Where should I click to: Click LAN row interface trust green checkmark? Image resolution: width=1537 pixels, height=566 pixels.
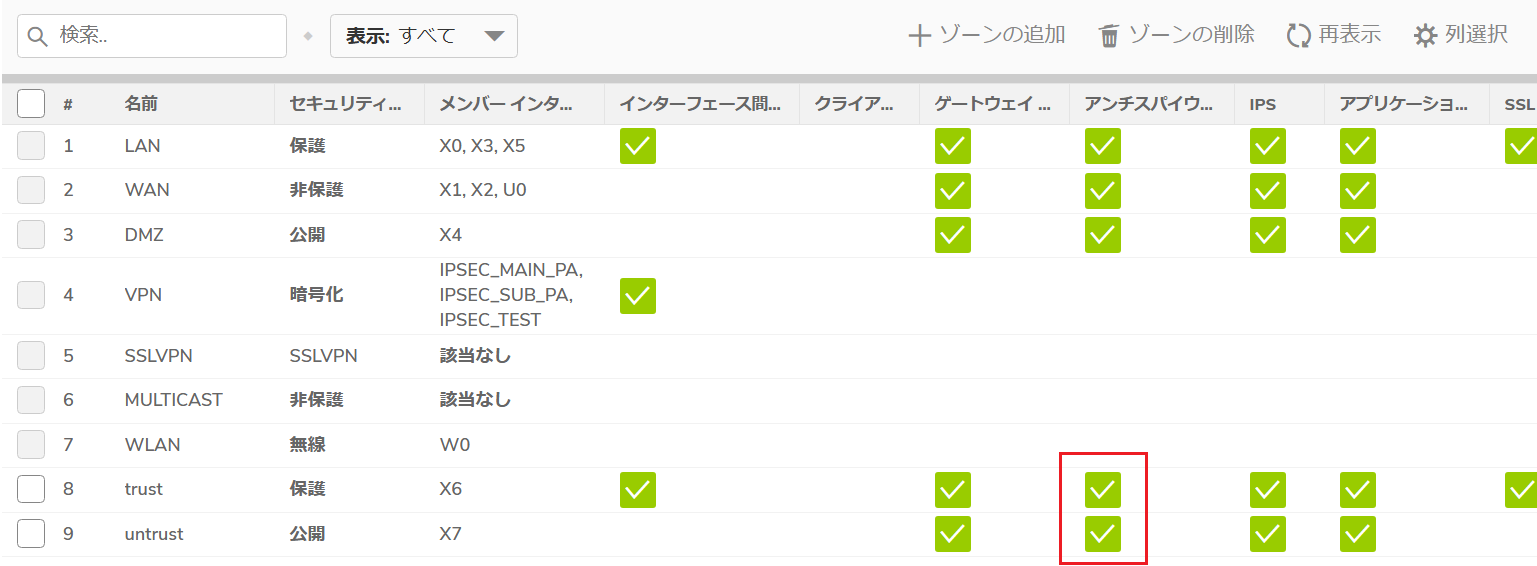(638, 146)
